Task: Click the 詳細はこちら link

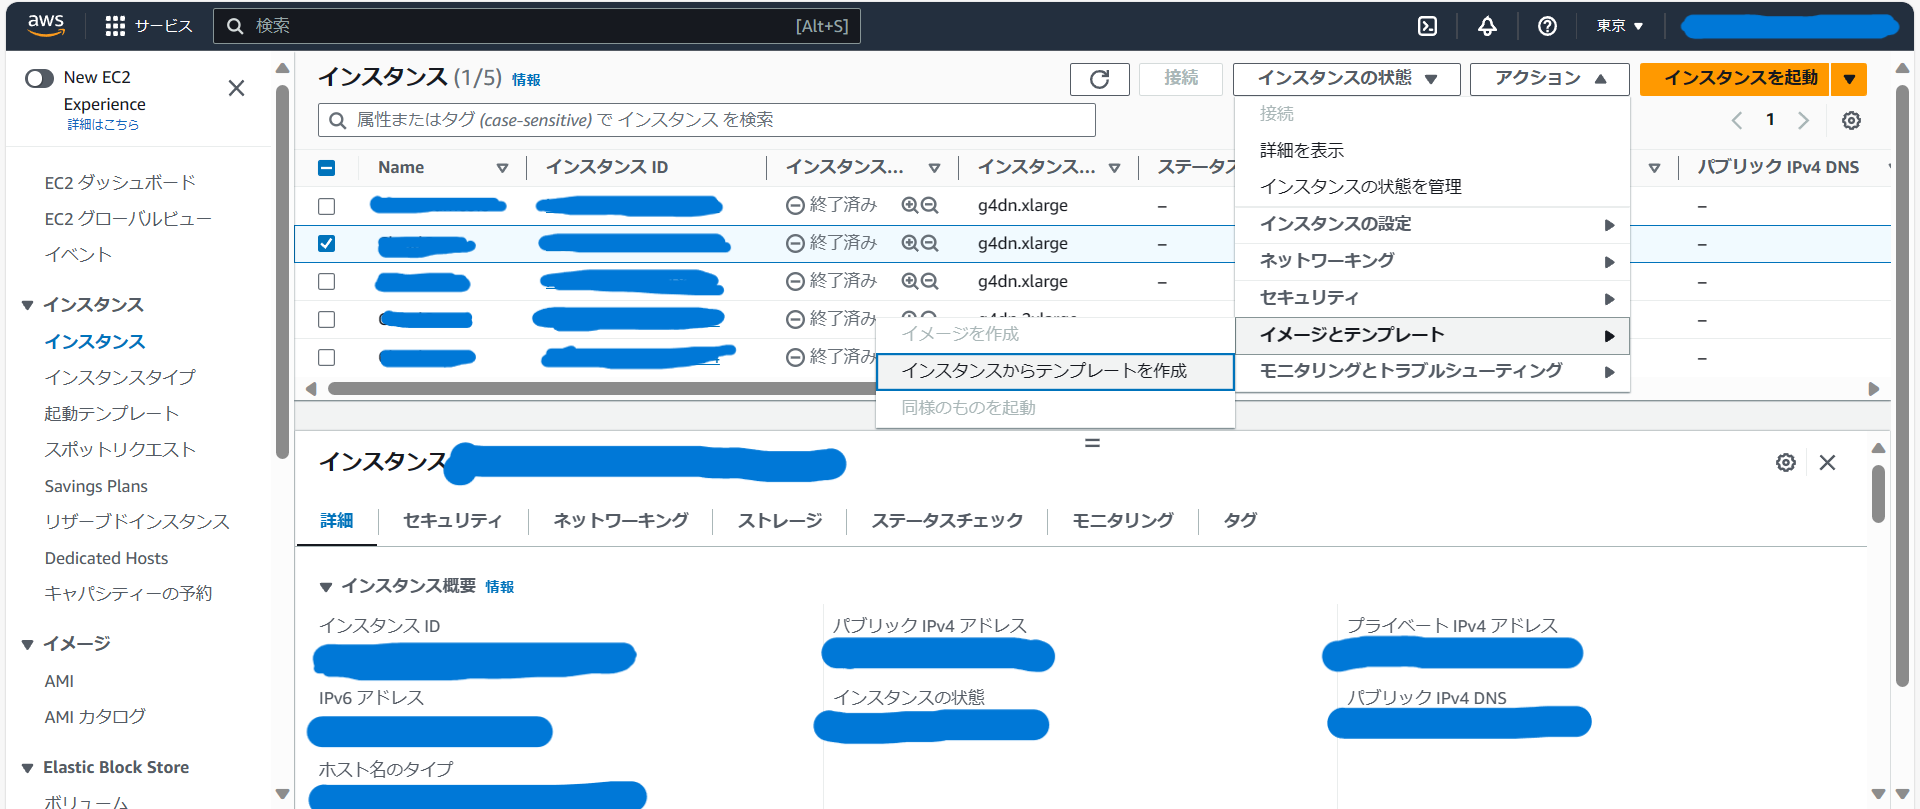Action: pos(103,125)
